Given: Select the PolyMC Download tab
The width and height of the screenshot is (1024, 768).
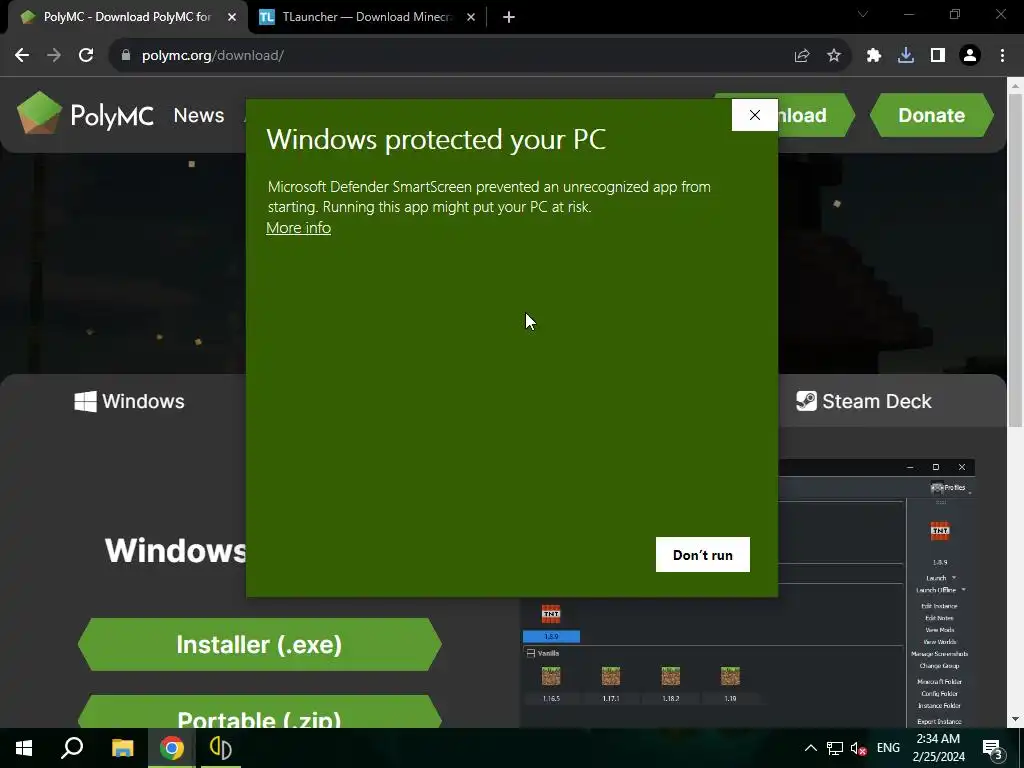Looking at the screenshot, I should point(125,17).
